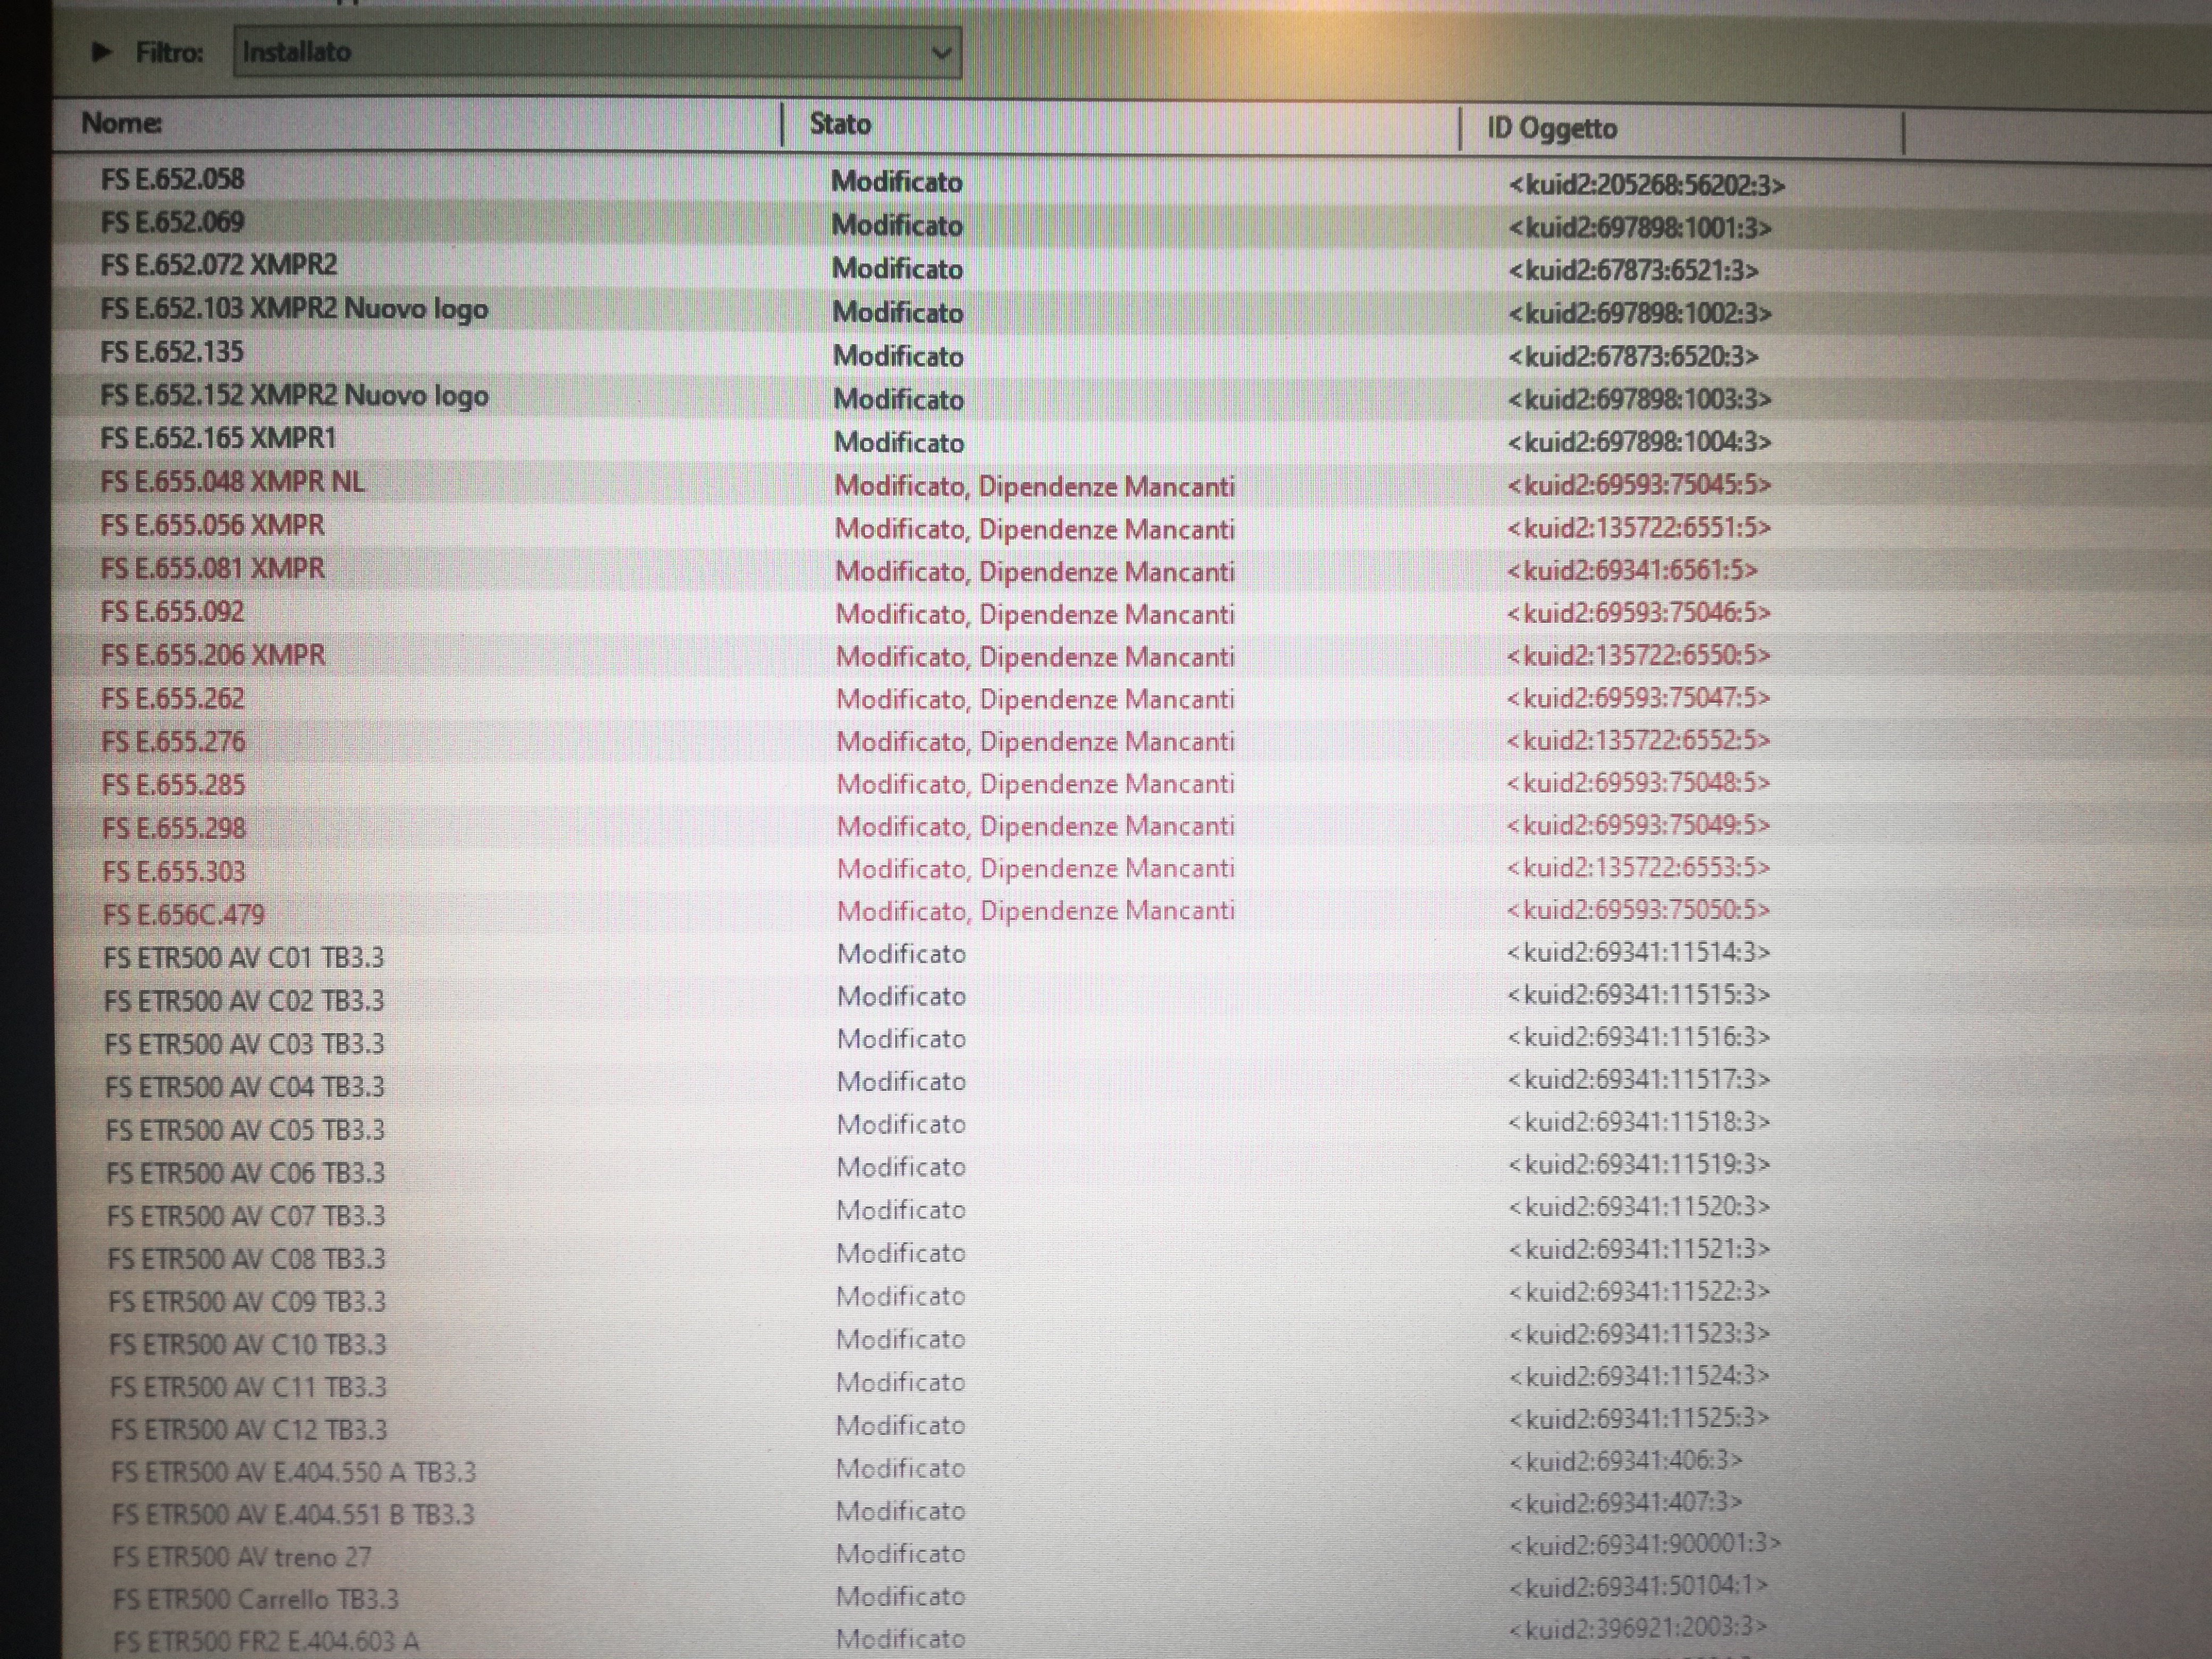Click object ID kuid2:205268:56202:3
The width and height of the screenshot is (2212, 1659).
[1647, 185]
